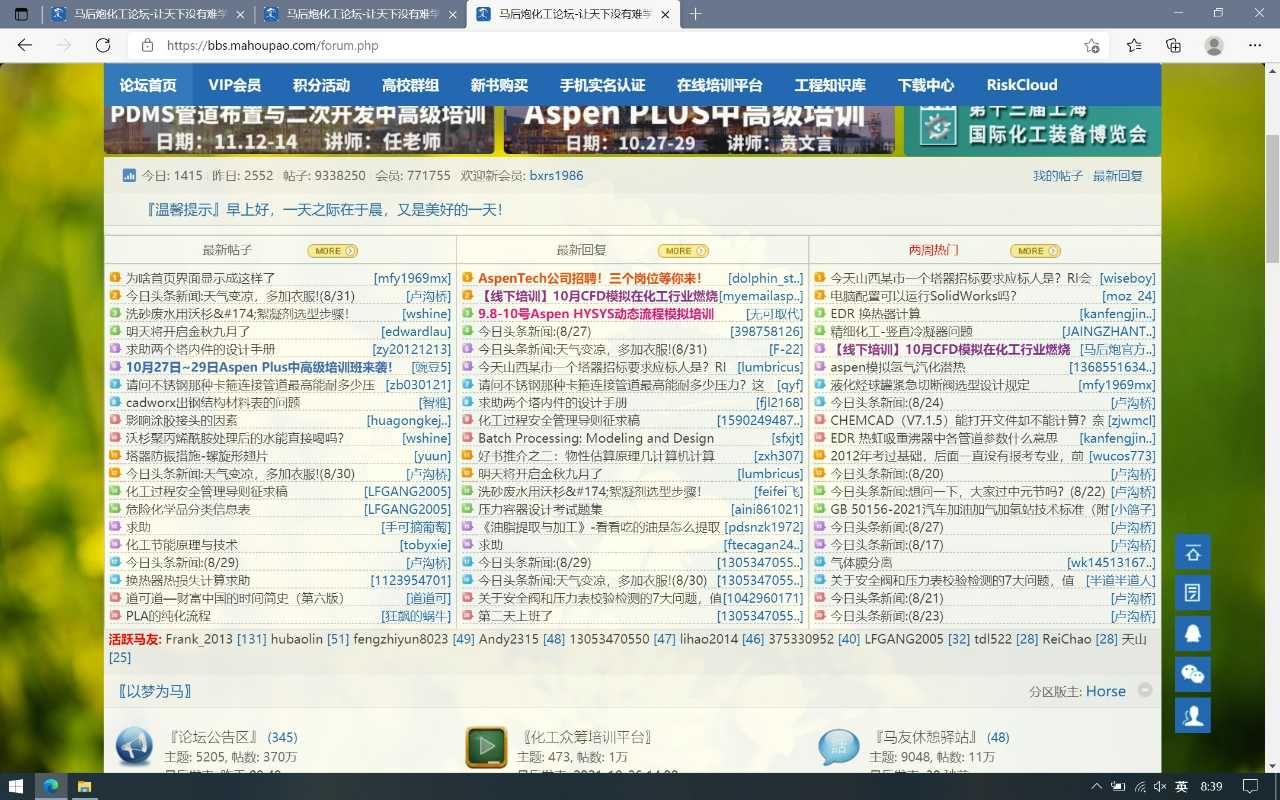Click the document floating sidebar icon

(x=1193, y=593)
